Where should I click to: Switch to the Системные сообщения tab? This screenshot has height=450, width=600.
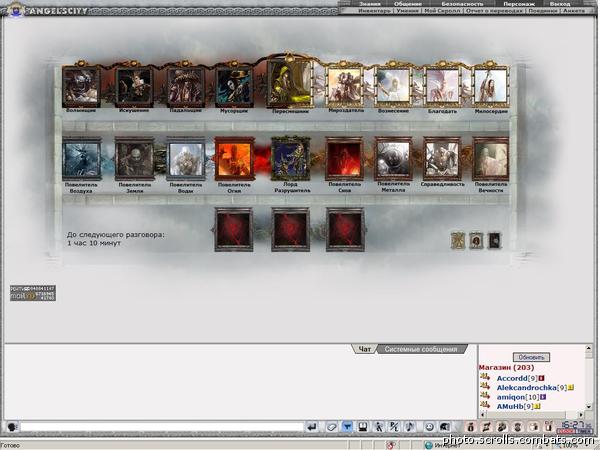point(421,349)
